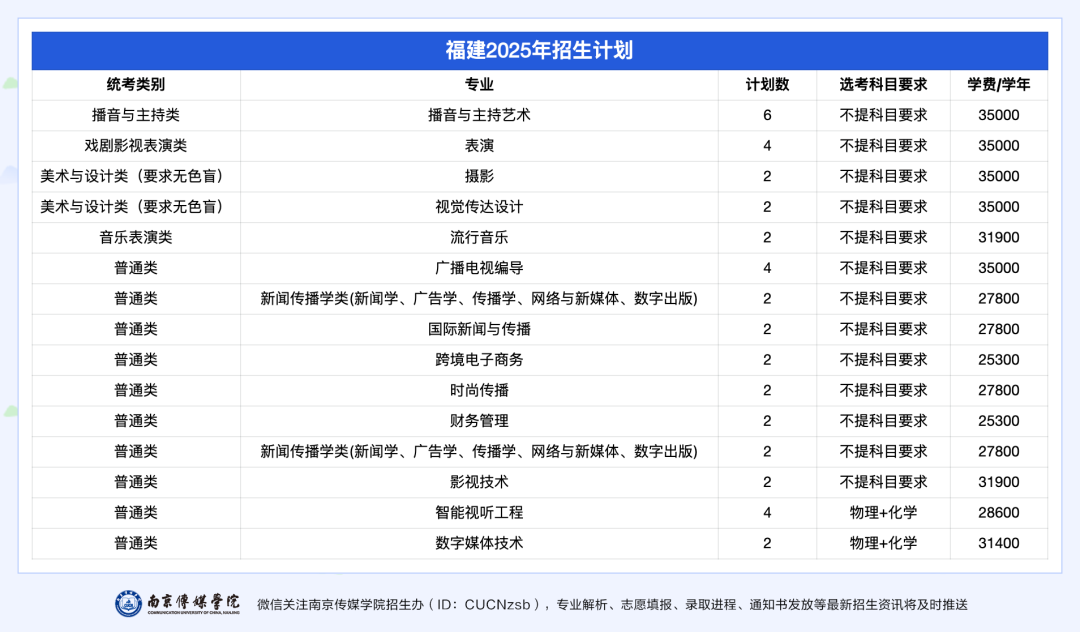1080x632 pixels.
Task: Click the 流行音乐 major cell
Action: (x=479, y=238)
